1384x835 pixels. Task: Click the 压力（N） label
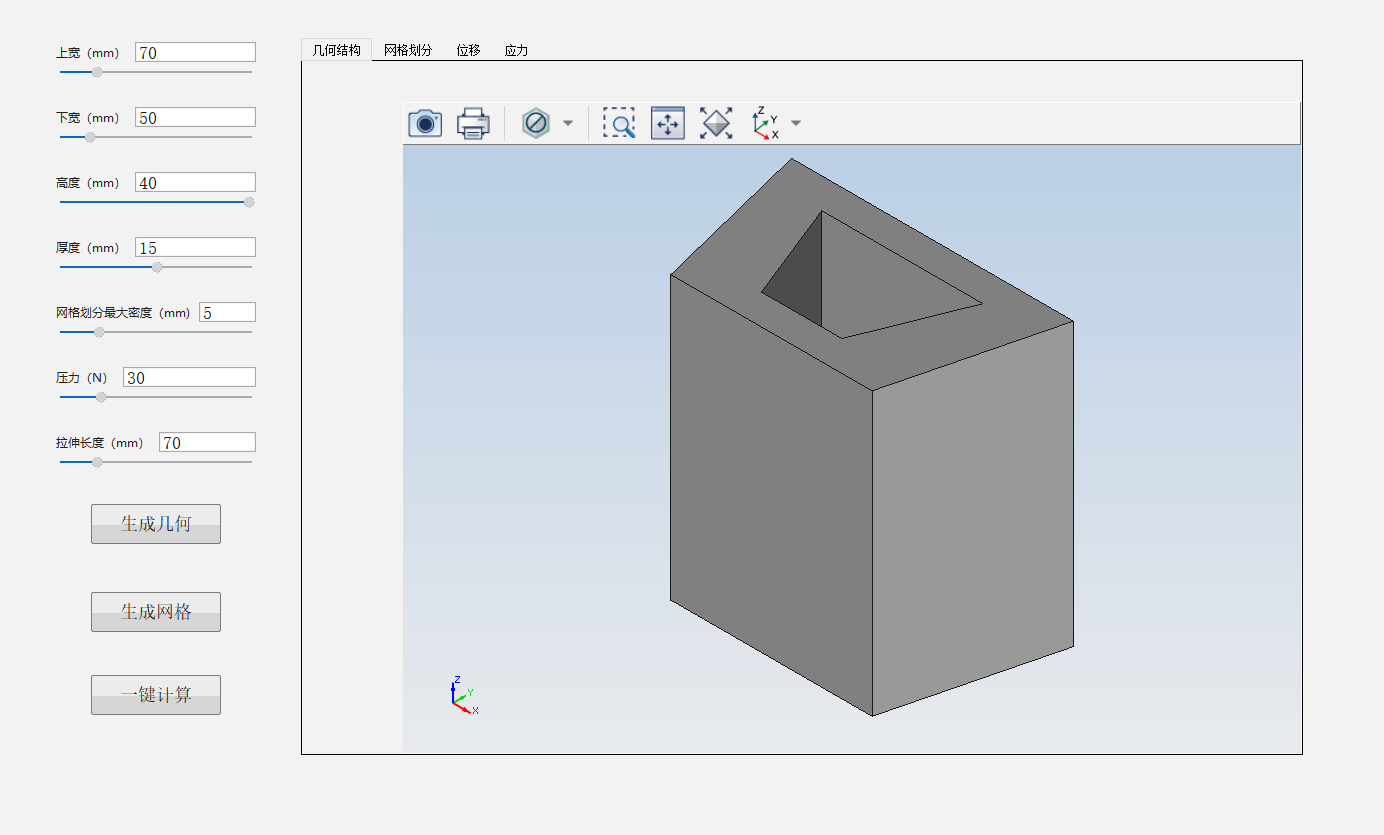point(82,378)
